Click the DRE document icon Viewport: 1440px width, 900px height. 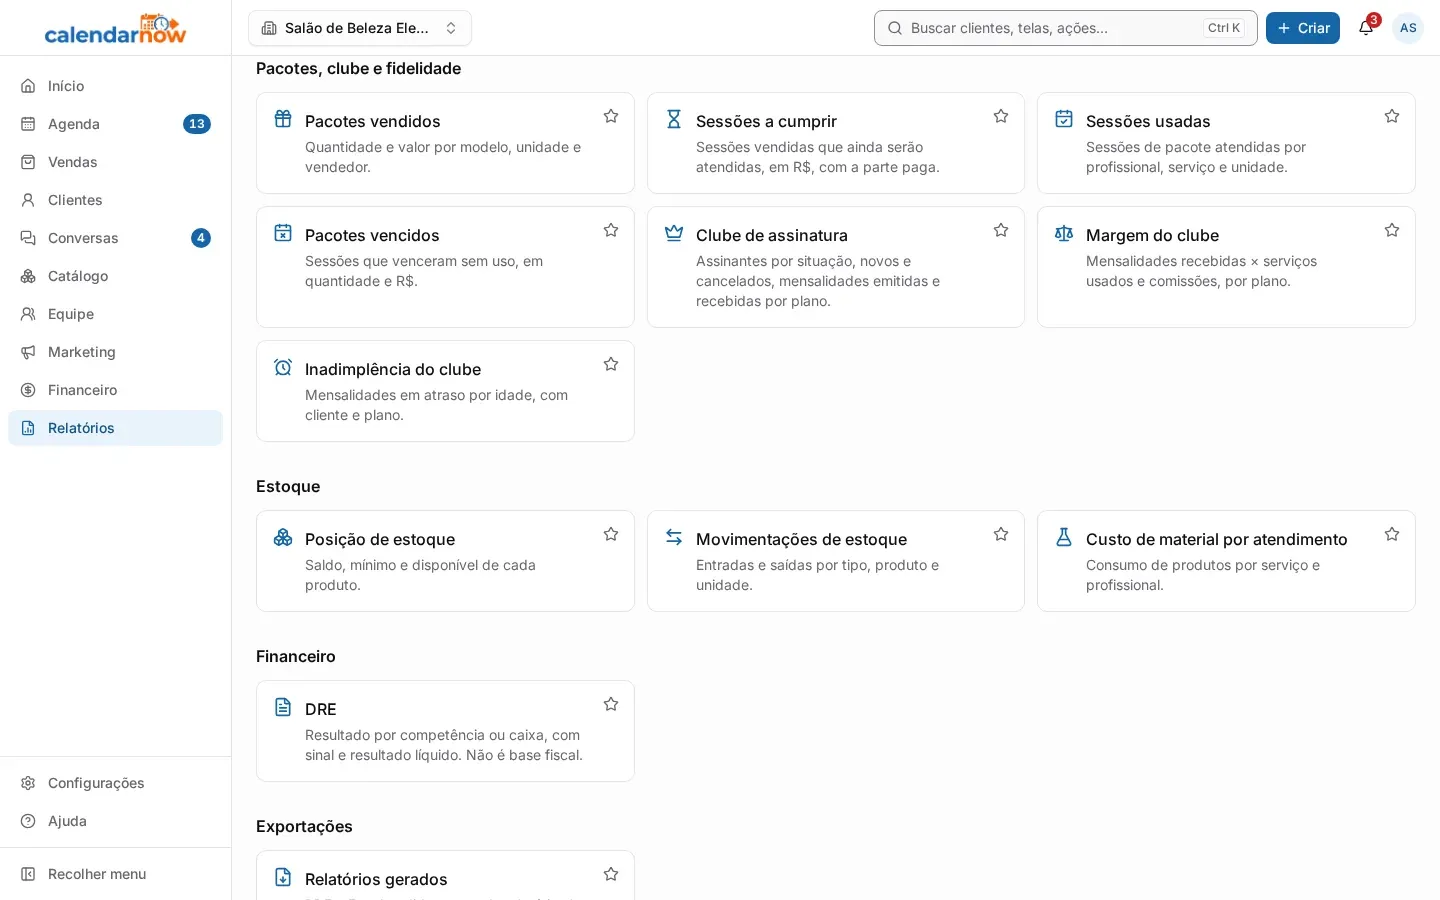click(x=283, y=707)
